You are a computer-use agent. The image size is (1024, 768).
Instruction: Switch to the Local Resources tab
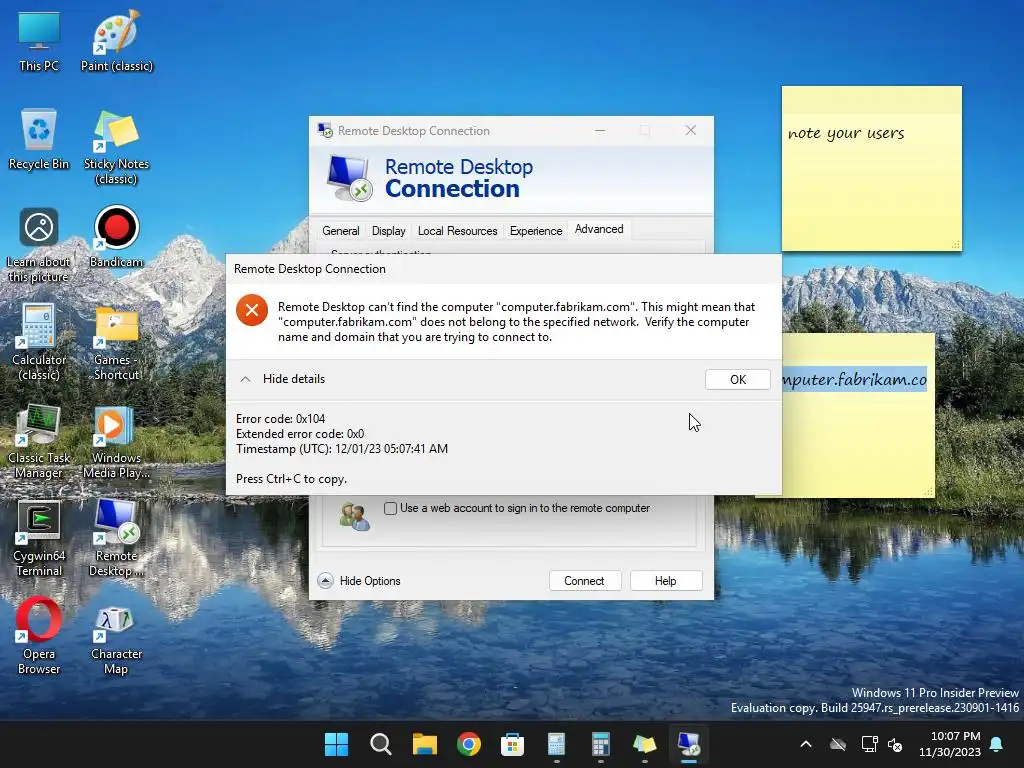457,231
